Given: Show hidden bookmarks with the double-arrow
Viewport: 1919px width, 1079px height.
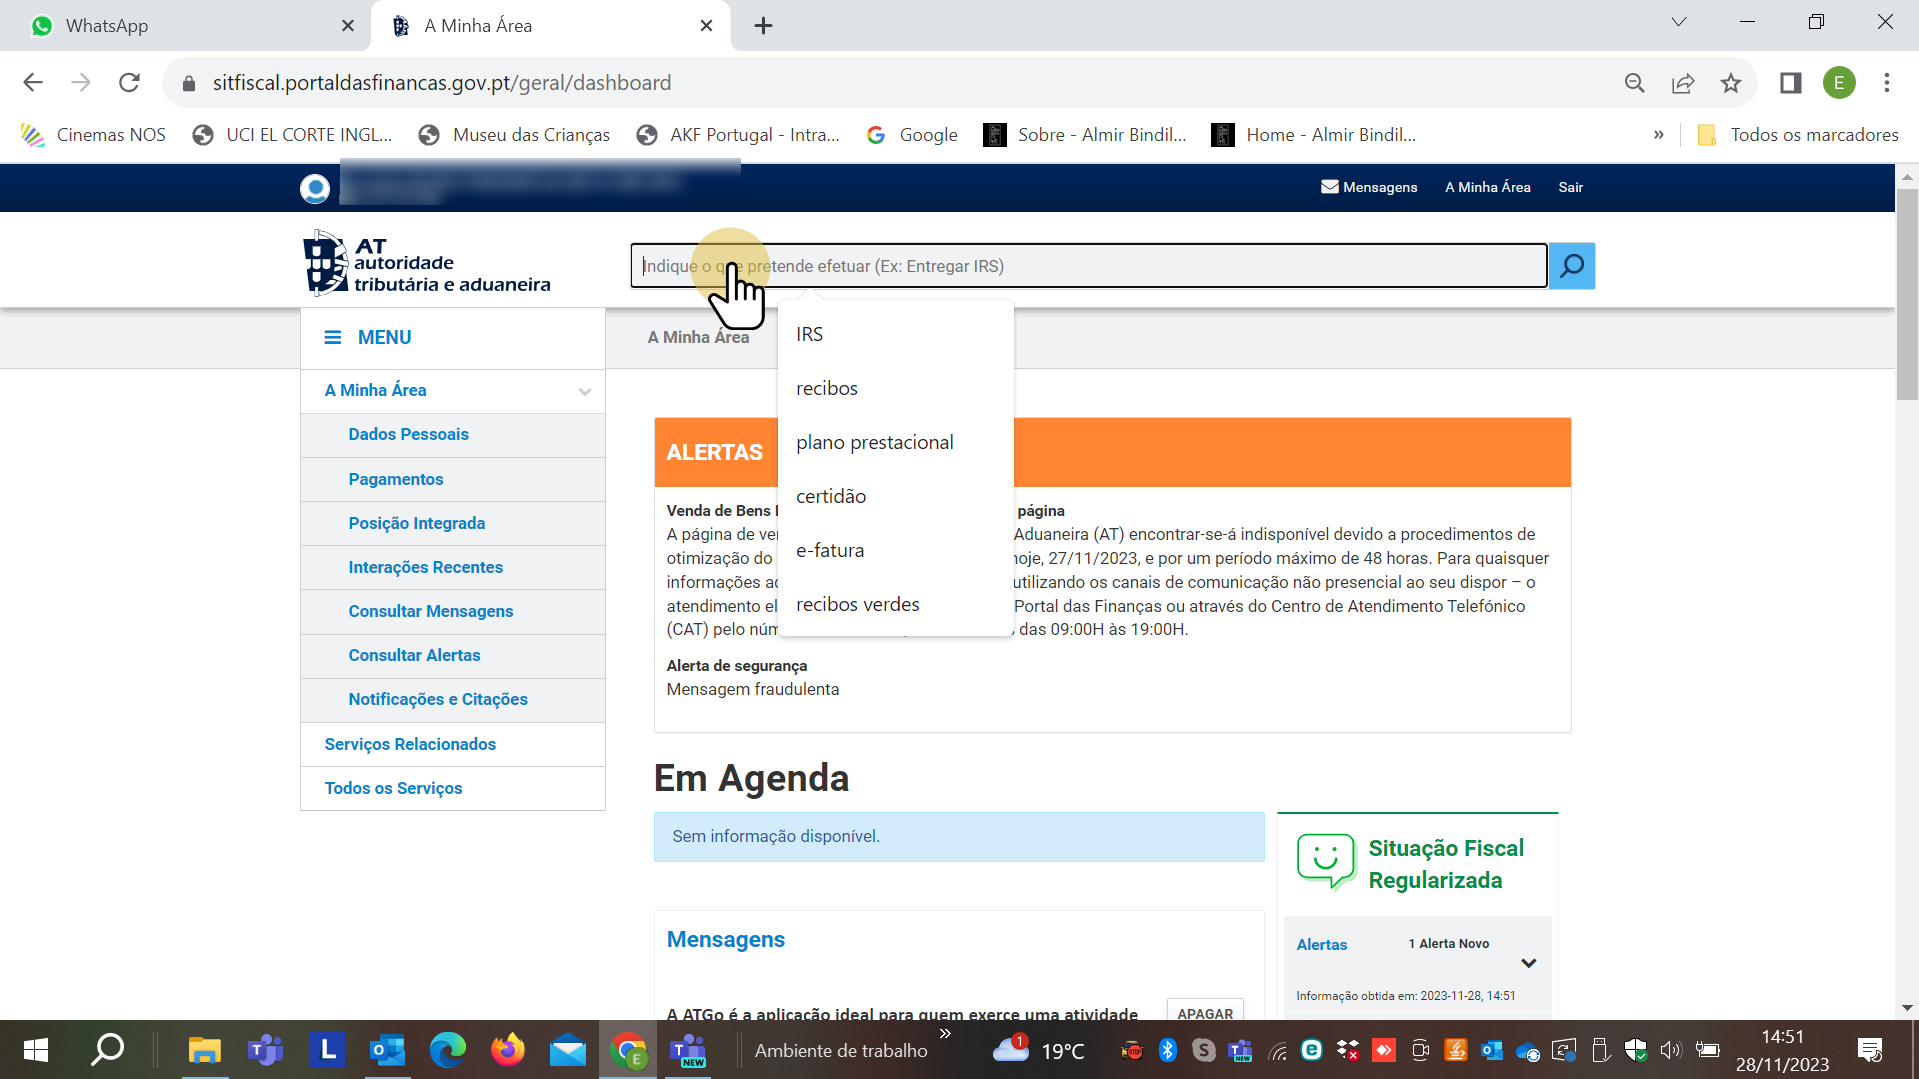Looking at the screenshot, I should click(x=1658, y=135).
